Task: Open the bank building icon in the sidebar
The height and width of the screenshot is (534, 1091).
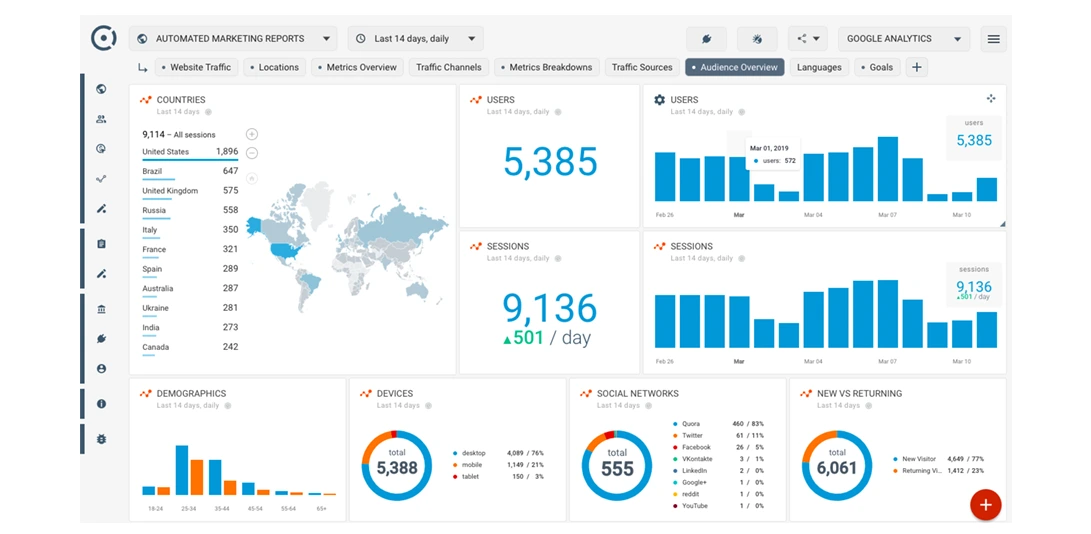Action: click(101, 309)
